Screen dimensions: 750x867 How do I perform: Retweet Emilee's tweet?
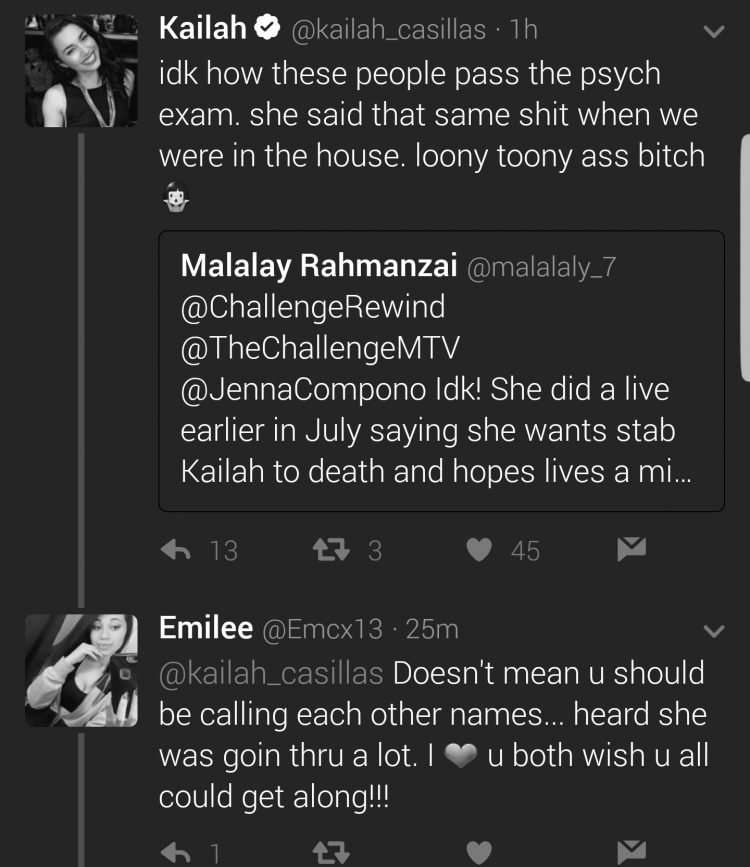point(331,853)
